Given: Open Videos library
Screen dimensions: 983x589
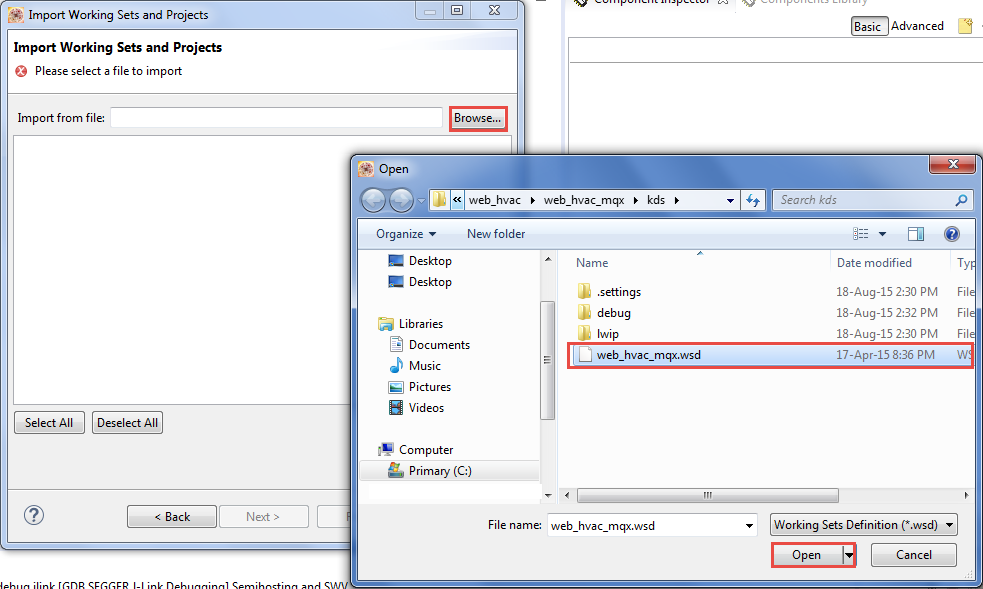Looking at the screenshot, I should [x=426, y=408].
